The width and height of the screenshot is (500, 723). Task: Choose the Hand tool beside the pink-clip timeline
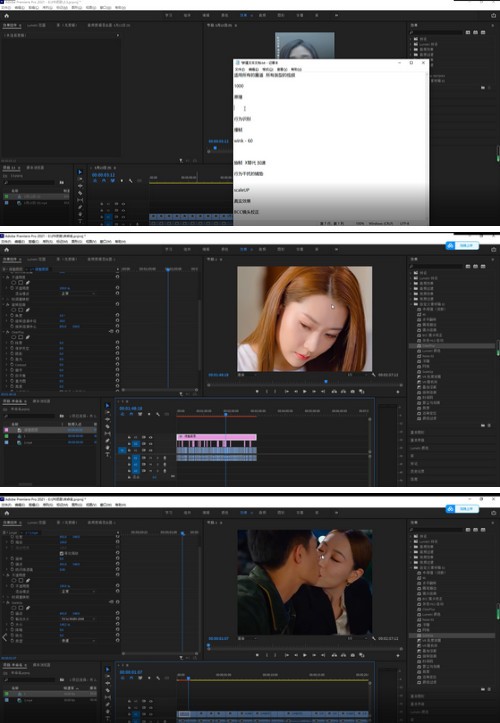pyautogui.click(x=107, y=448)
